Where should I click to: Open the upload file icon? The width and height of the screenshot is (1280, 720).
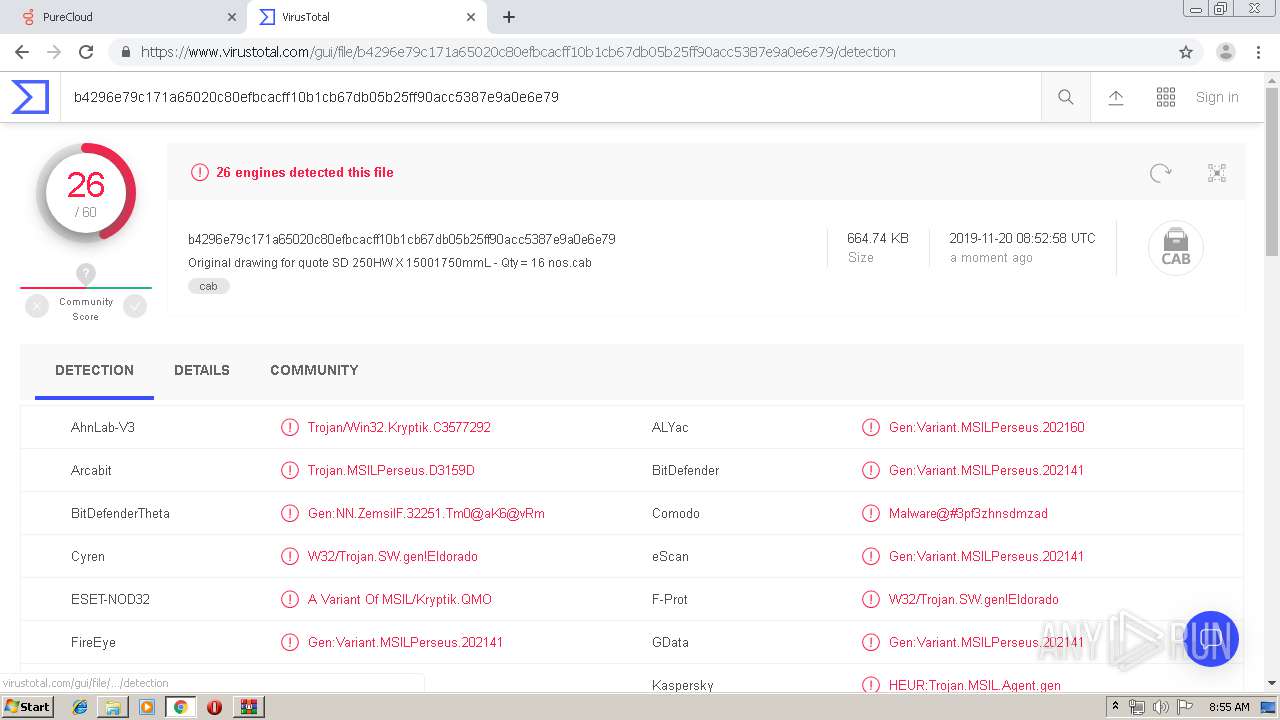[x=1116, y=97]
